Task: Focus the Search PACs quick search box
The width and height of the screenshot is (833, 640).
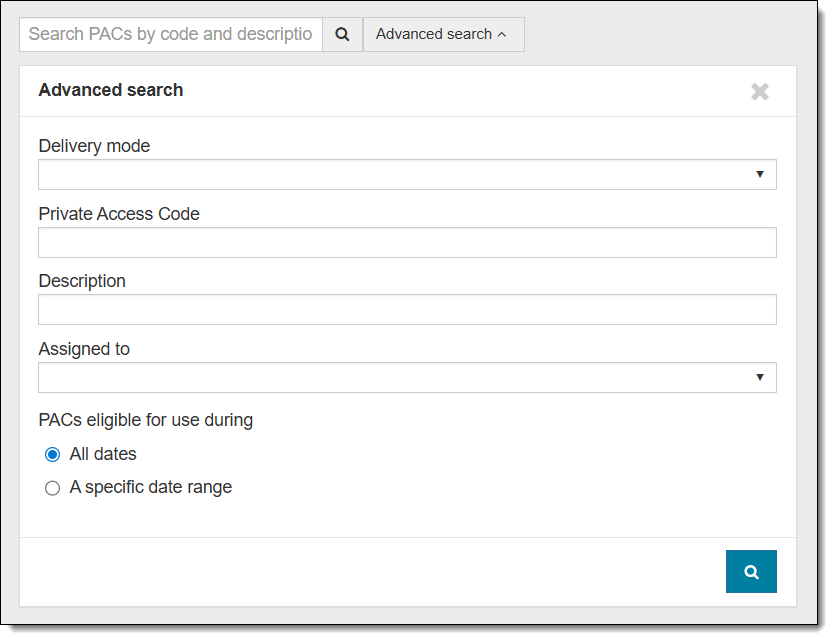Action: pos(171,34)
